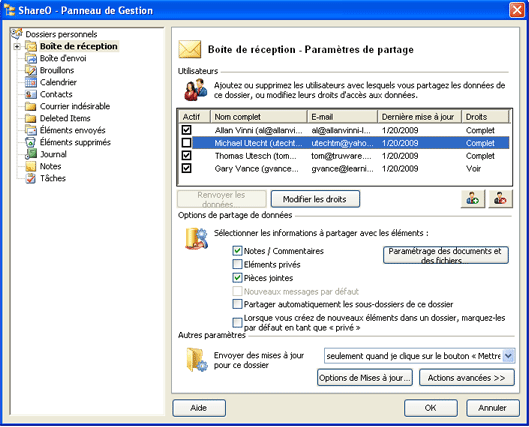Click the tom@truware e-mail cell
Screen dimensions: 529x427
click(341, 156)
